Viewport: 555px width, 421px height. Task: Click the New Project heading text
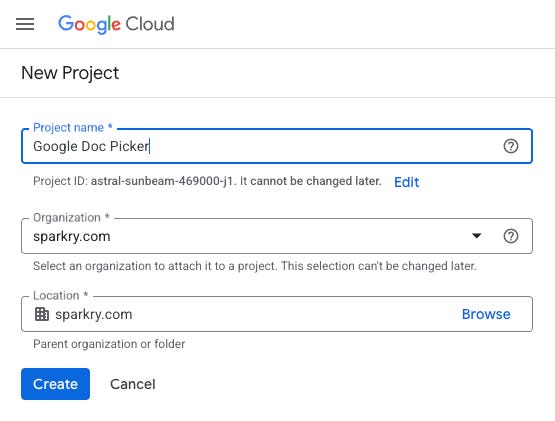tap(70, 73)
